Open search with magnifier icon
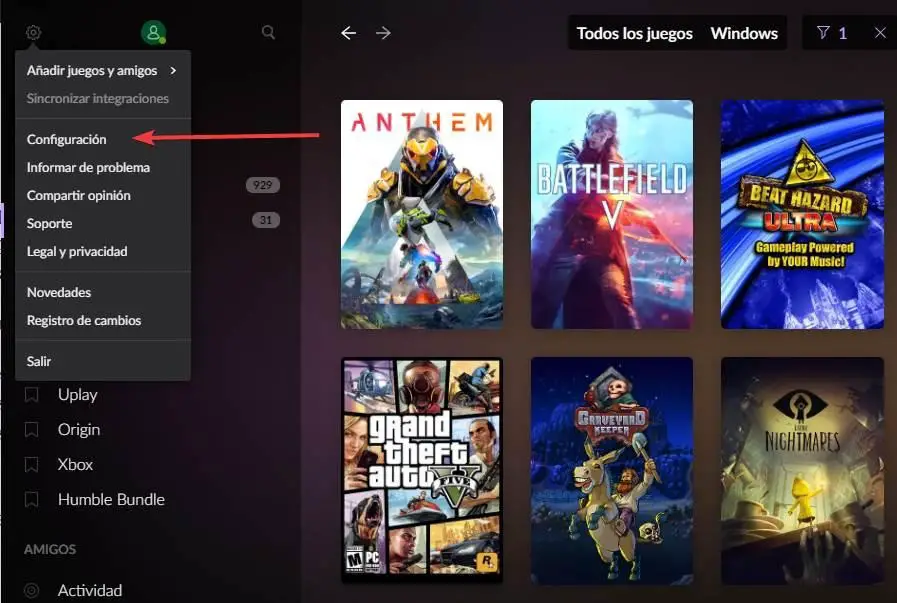 (268, 32)
